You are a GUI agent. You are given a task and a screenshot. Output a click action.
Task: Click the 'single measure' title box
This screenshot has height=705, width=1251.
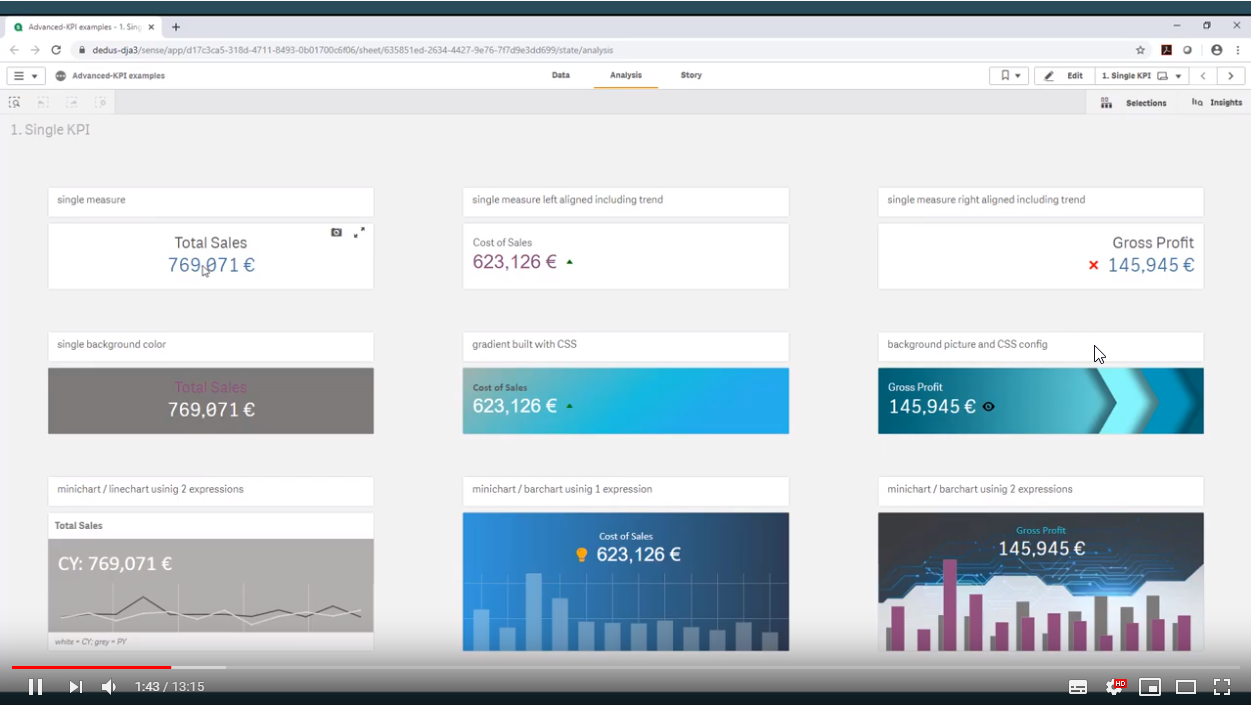[211, 201]
